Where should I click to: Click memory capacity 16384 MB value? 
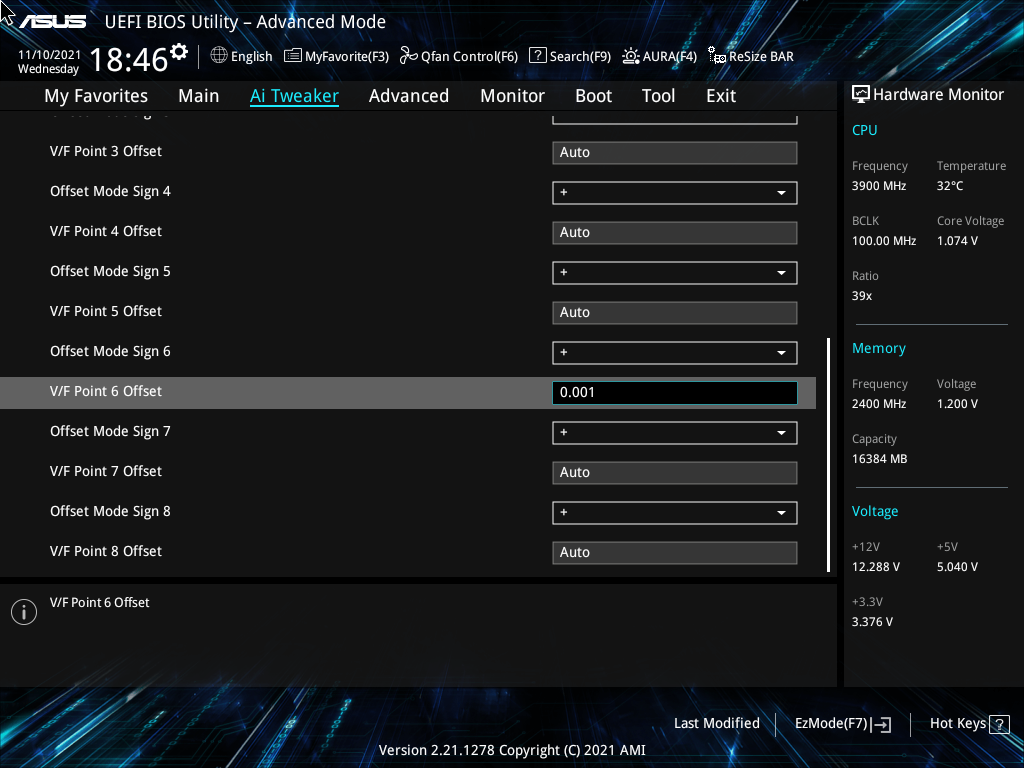pyautogui.click(x=880, y=459)
